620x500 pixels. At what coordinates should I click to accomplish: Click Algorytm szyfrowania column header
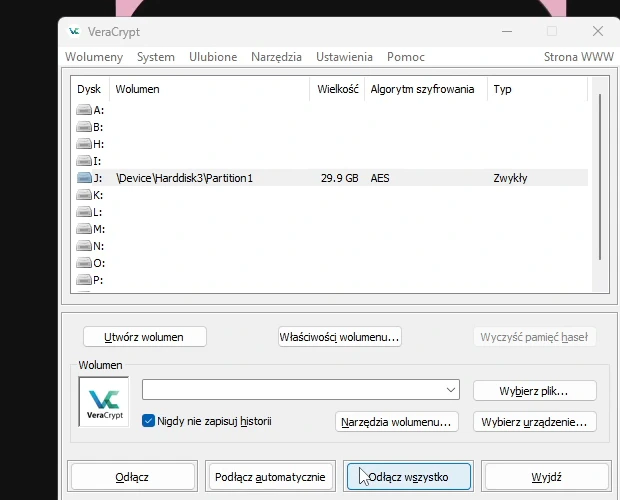(425, 89)
